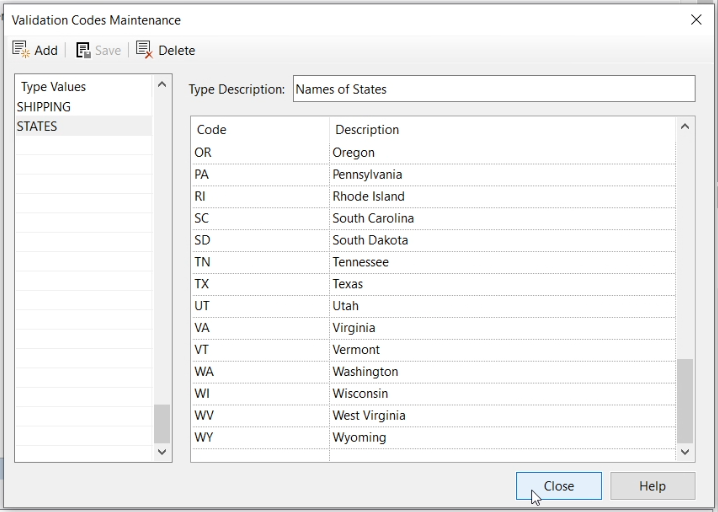Screen dimensions: 718x512
Task: Select SHIPPING in the Type Values list
Action: point(44,107)
